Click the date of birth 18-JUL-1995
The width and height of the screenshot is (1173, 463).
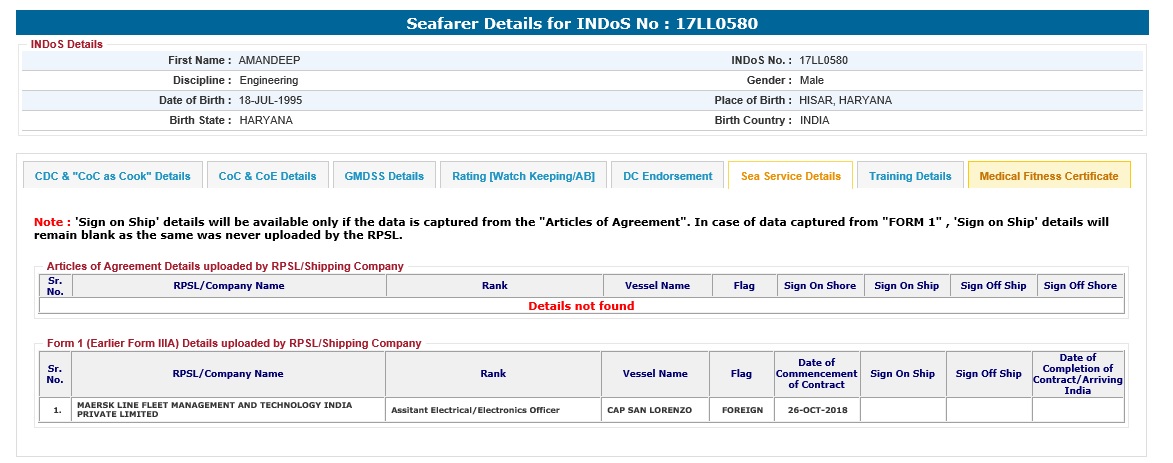(x=270, y=100)
